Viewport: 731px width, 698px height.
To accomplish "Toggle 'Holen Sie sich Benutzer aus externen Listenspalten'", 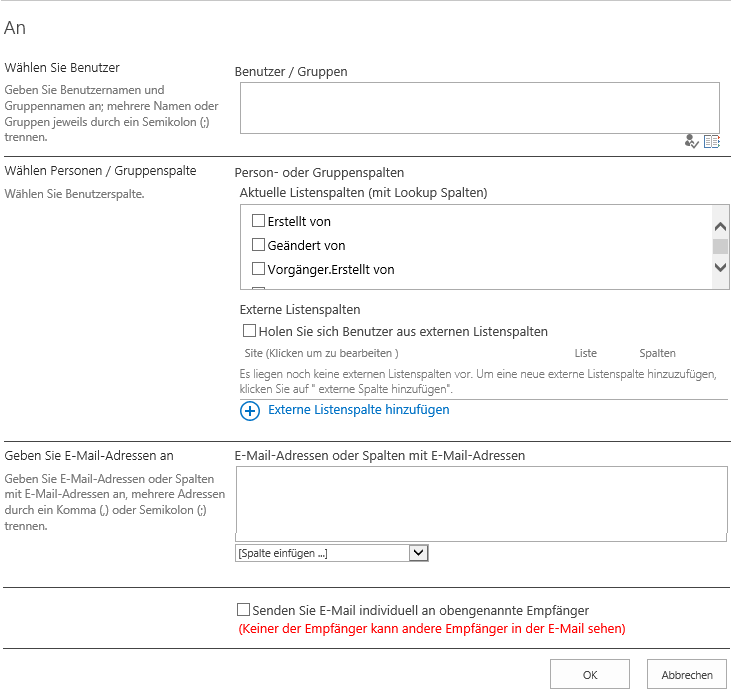I will [x=250, y=331].
